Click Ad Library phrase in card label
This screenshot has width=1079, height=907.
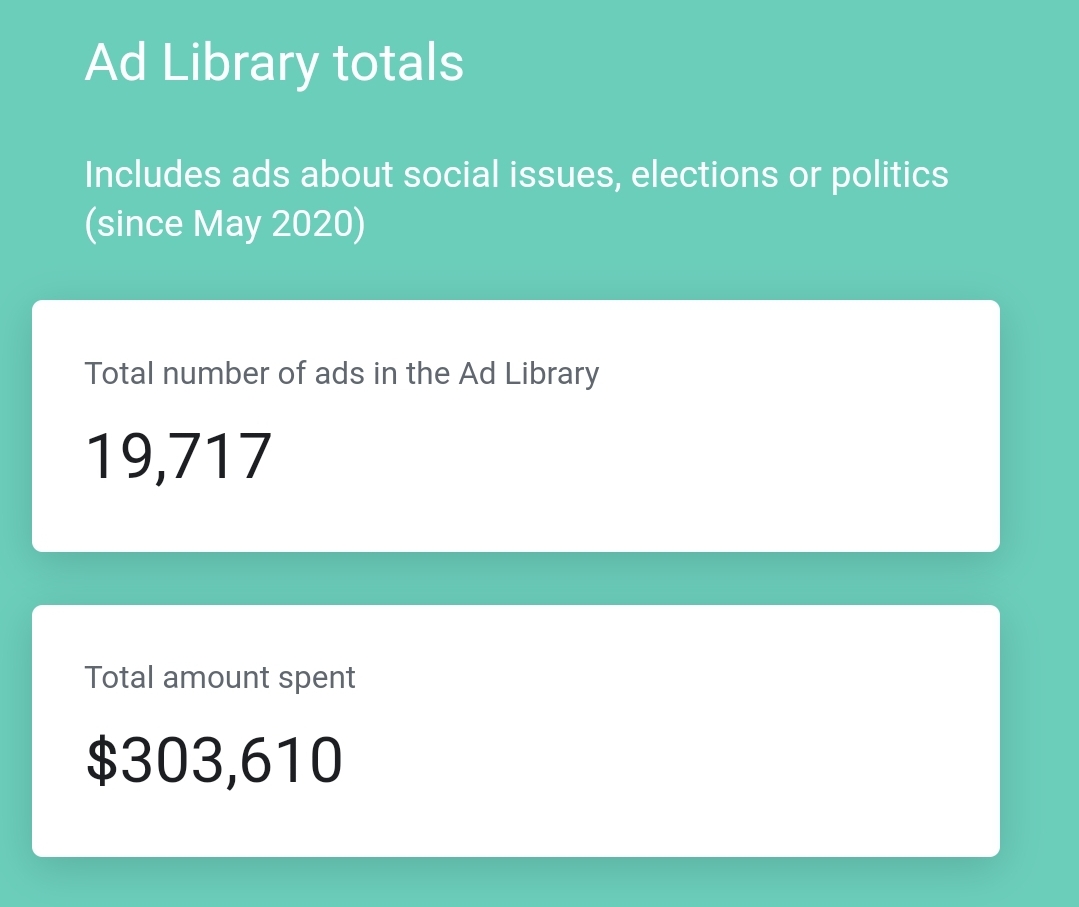point(528,374)
